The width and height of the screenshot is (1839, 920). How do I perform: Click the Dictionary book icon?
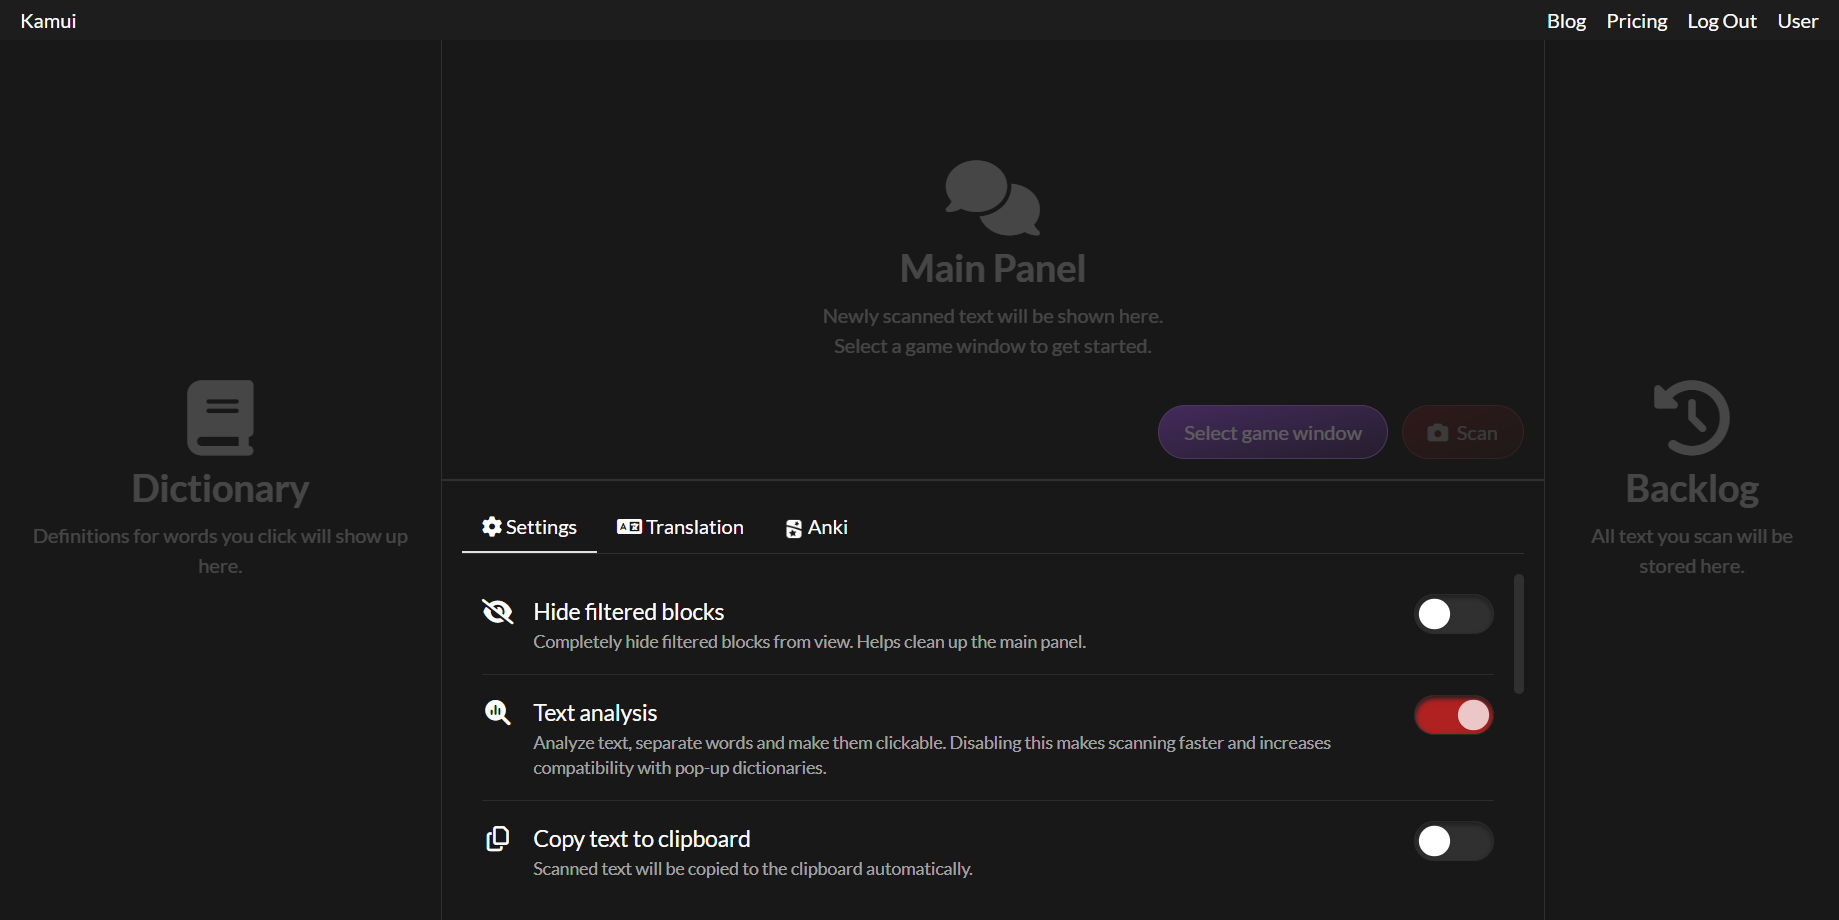click(220, 417)
